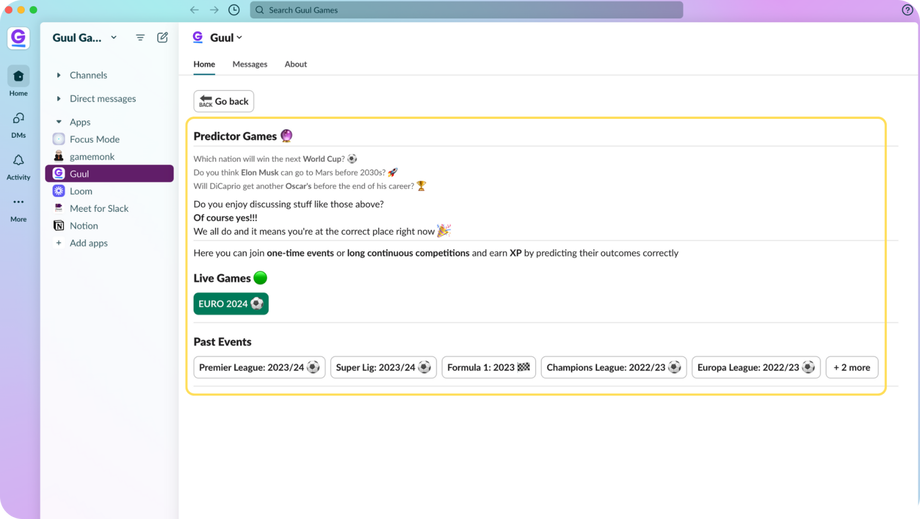The image size is (920, 519).
Task: Open Formula 1: 2023 past event
Action: point(489,368)
